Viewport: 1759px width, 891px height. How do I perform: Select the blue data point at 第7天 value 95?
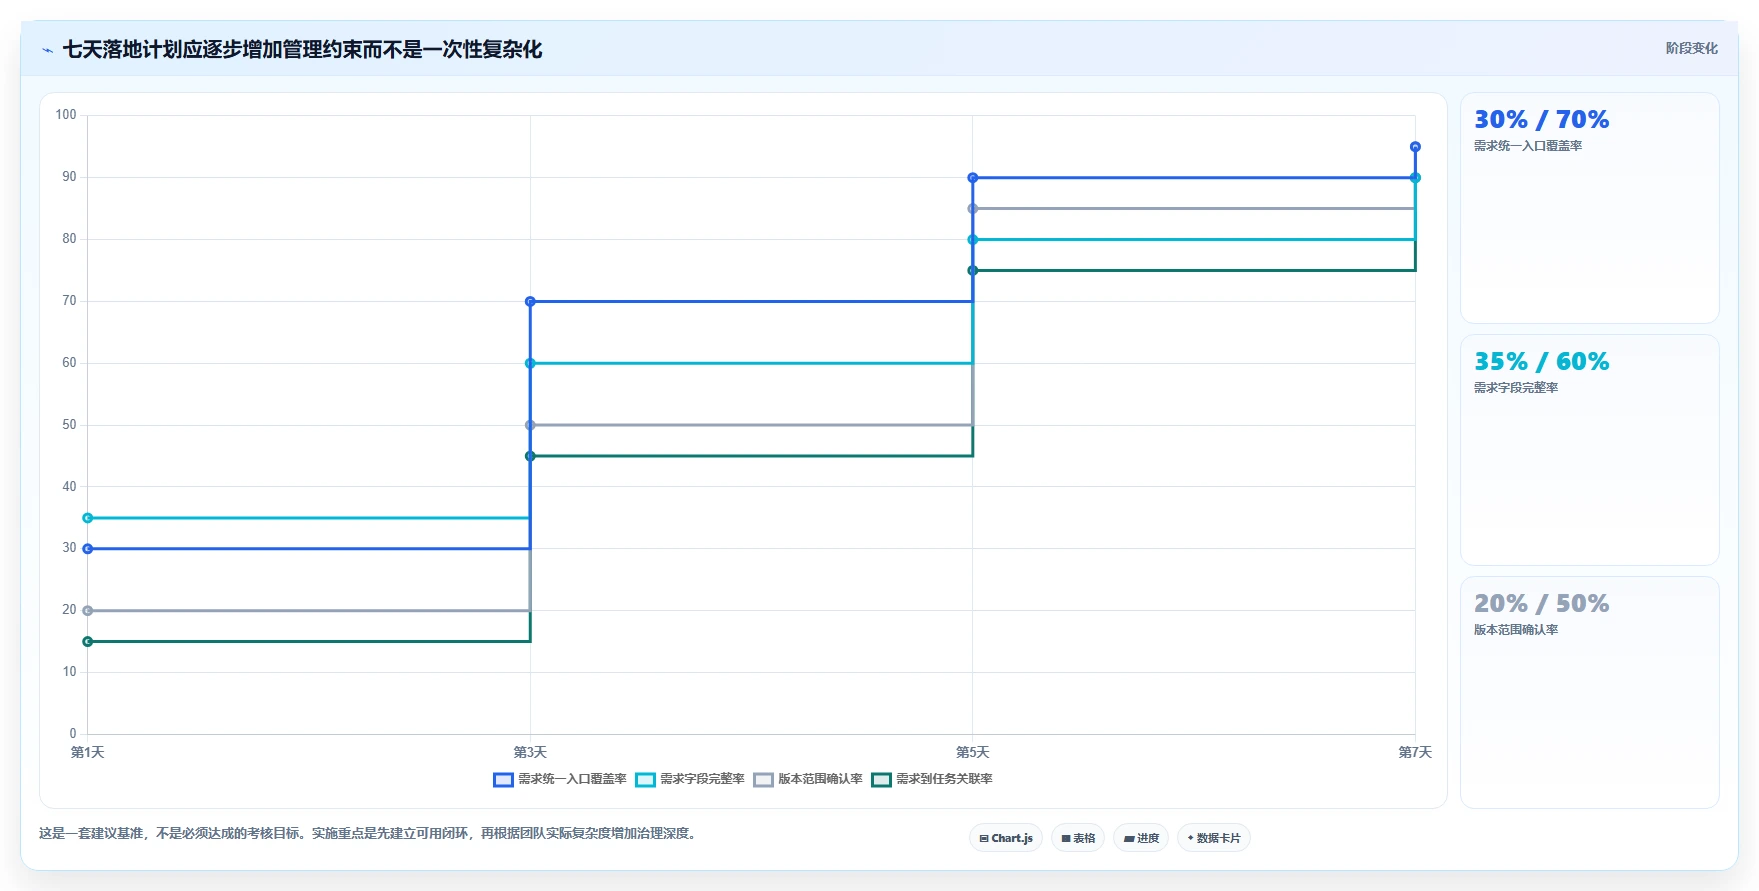pos(1415,147)
